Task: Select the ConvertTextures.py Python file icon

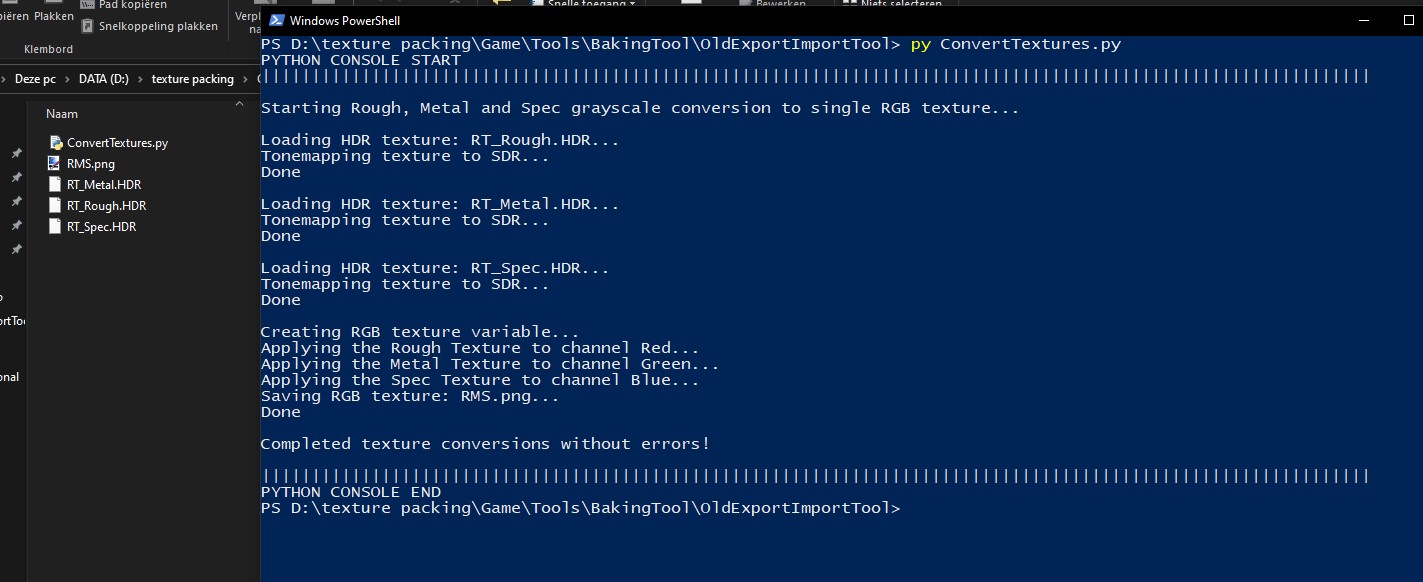Action: pyautogui.click(x=56, y=143)
